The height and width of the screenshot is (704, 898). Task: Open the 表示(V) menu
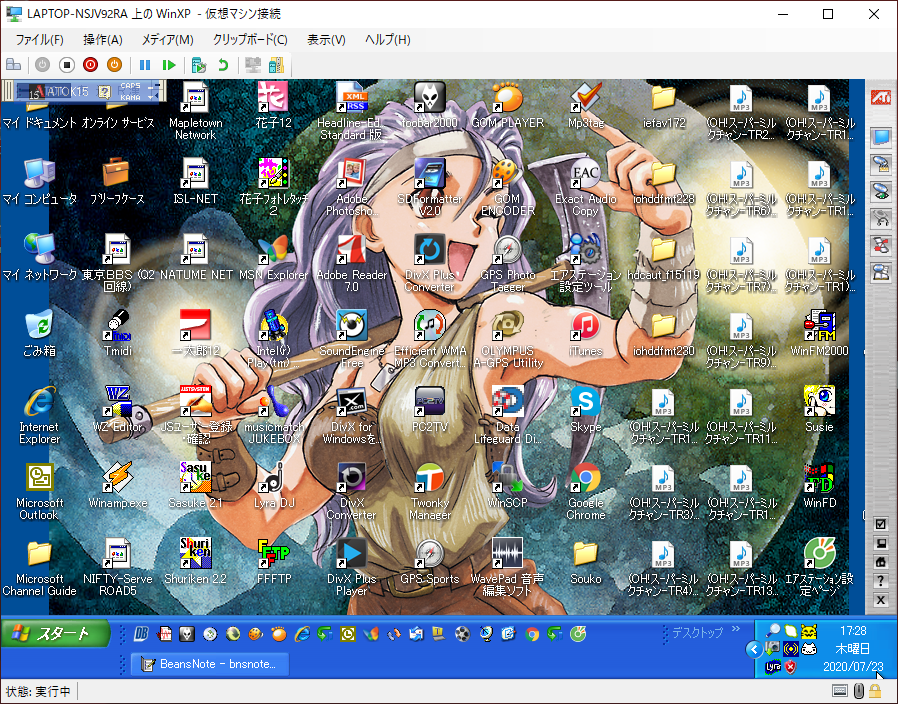coord(326,40)
